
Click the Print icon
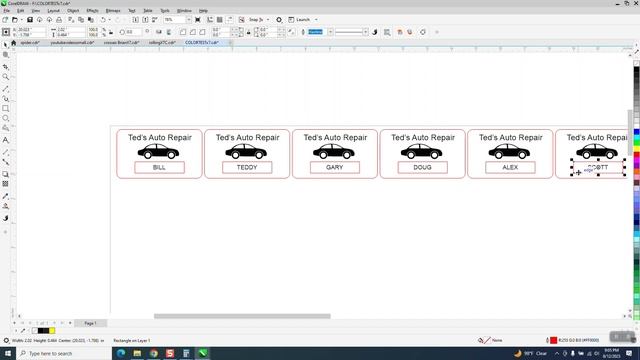(59, 20)
